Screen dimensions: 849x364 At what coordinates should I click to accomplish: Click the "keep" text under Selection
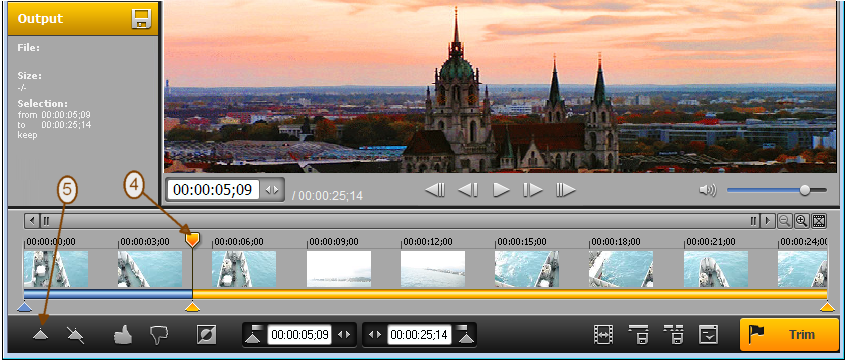(x=27, y=135)
